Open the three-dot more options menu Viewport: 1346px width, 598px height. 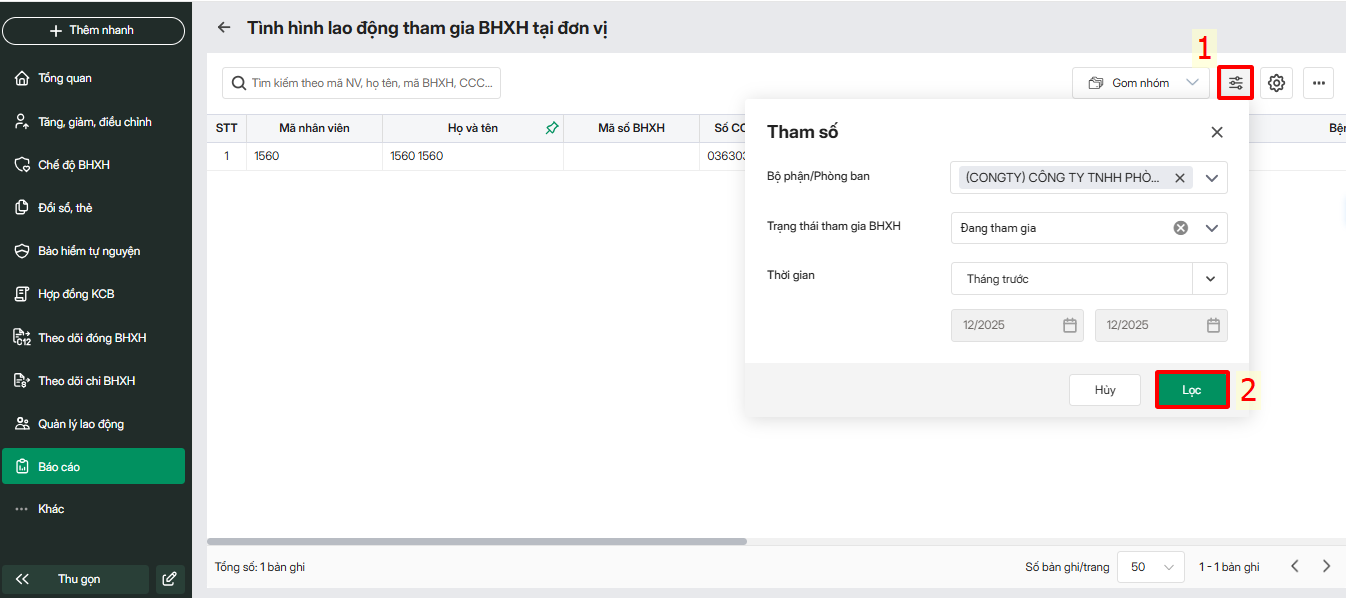point(1318,83)
